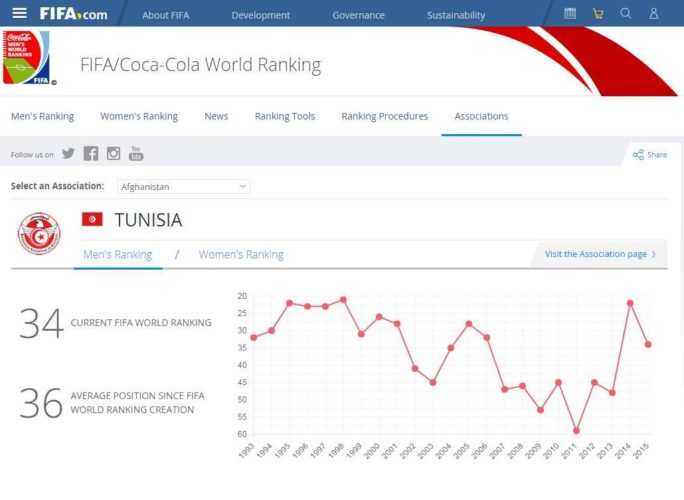
Task: Click the Instagram icon
Action: pos(114,154)
